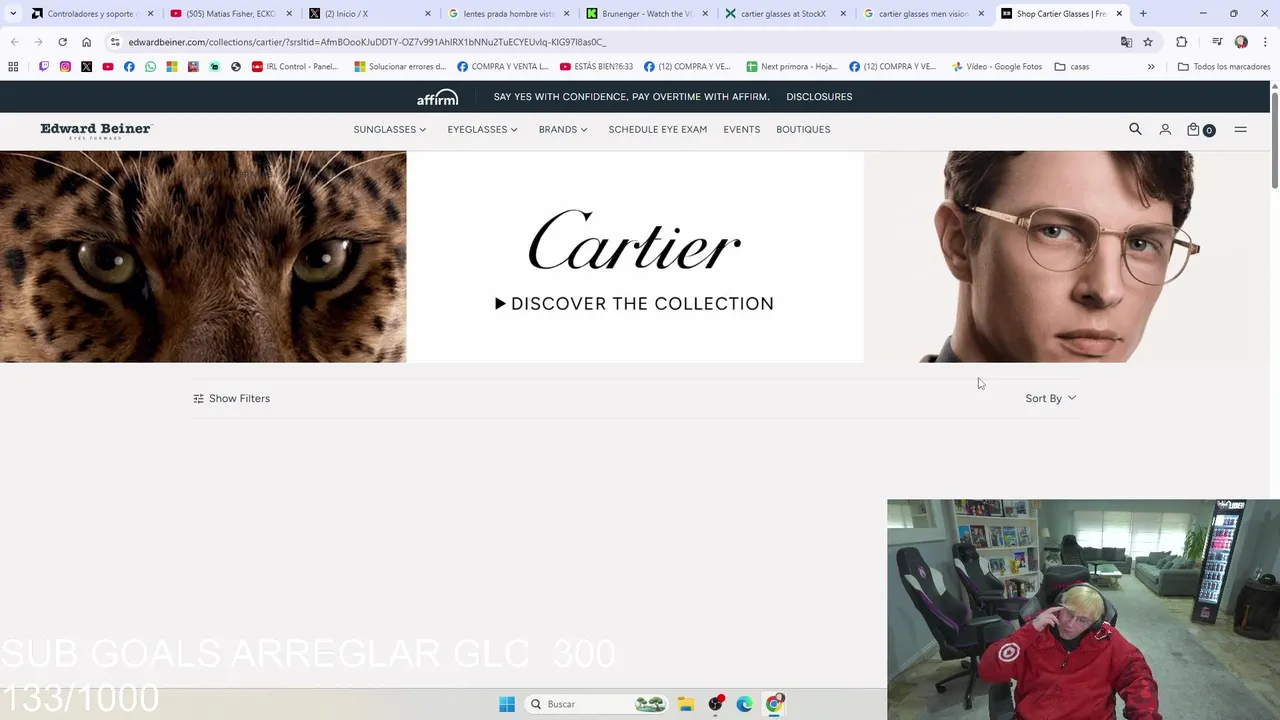Open the Instagram bookmark
The height and width of the screenshot is (720, 1280).
click(65, 67)
